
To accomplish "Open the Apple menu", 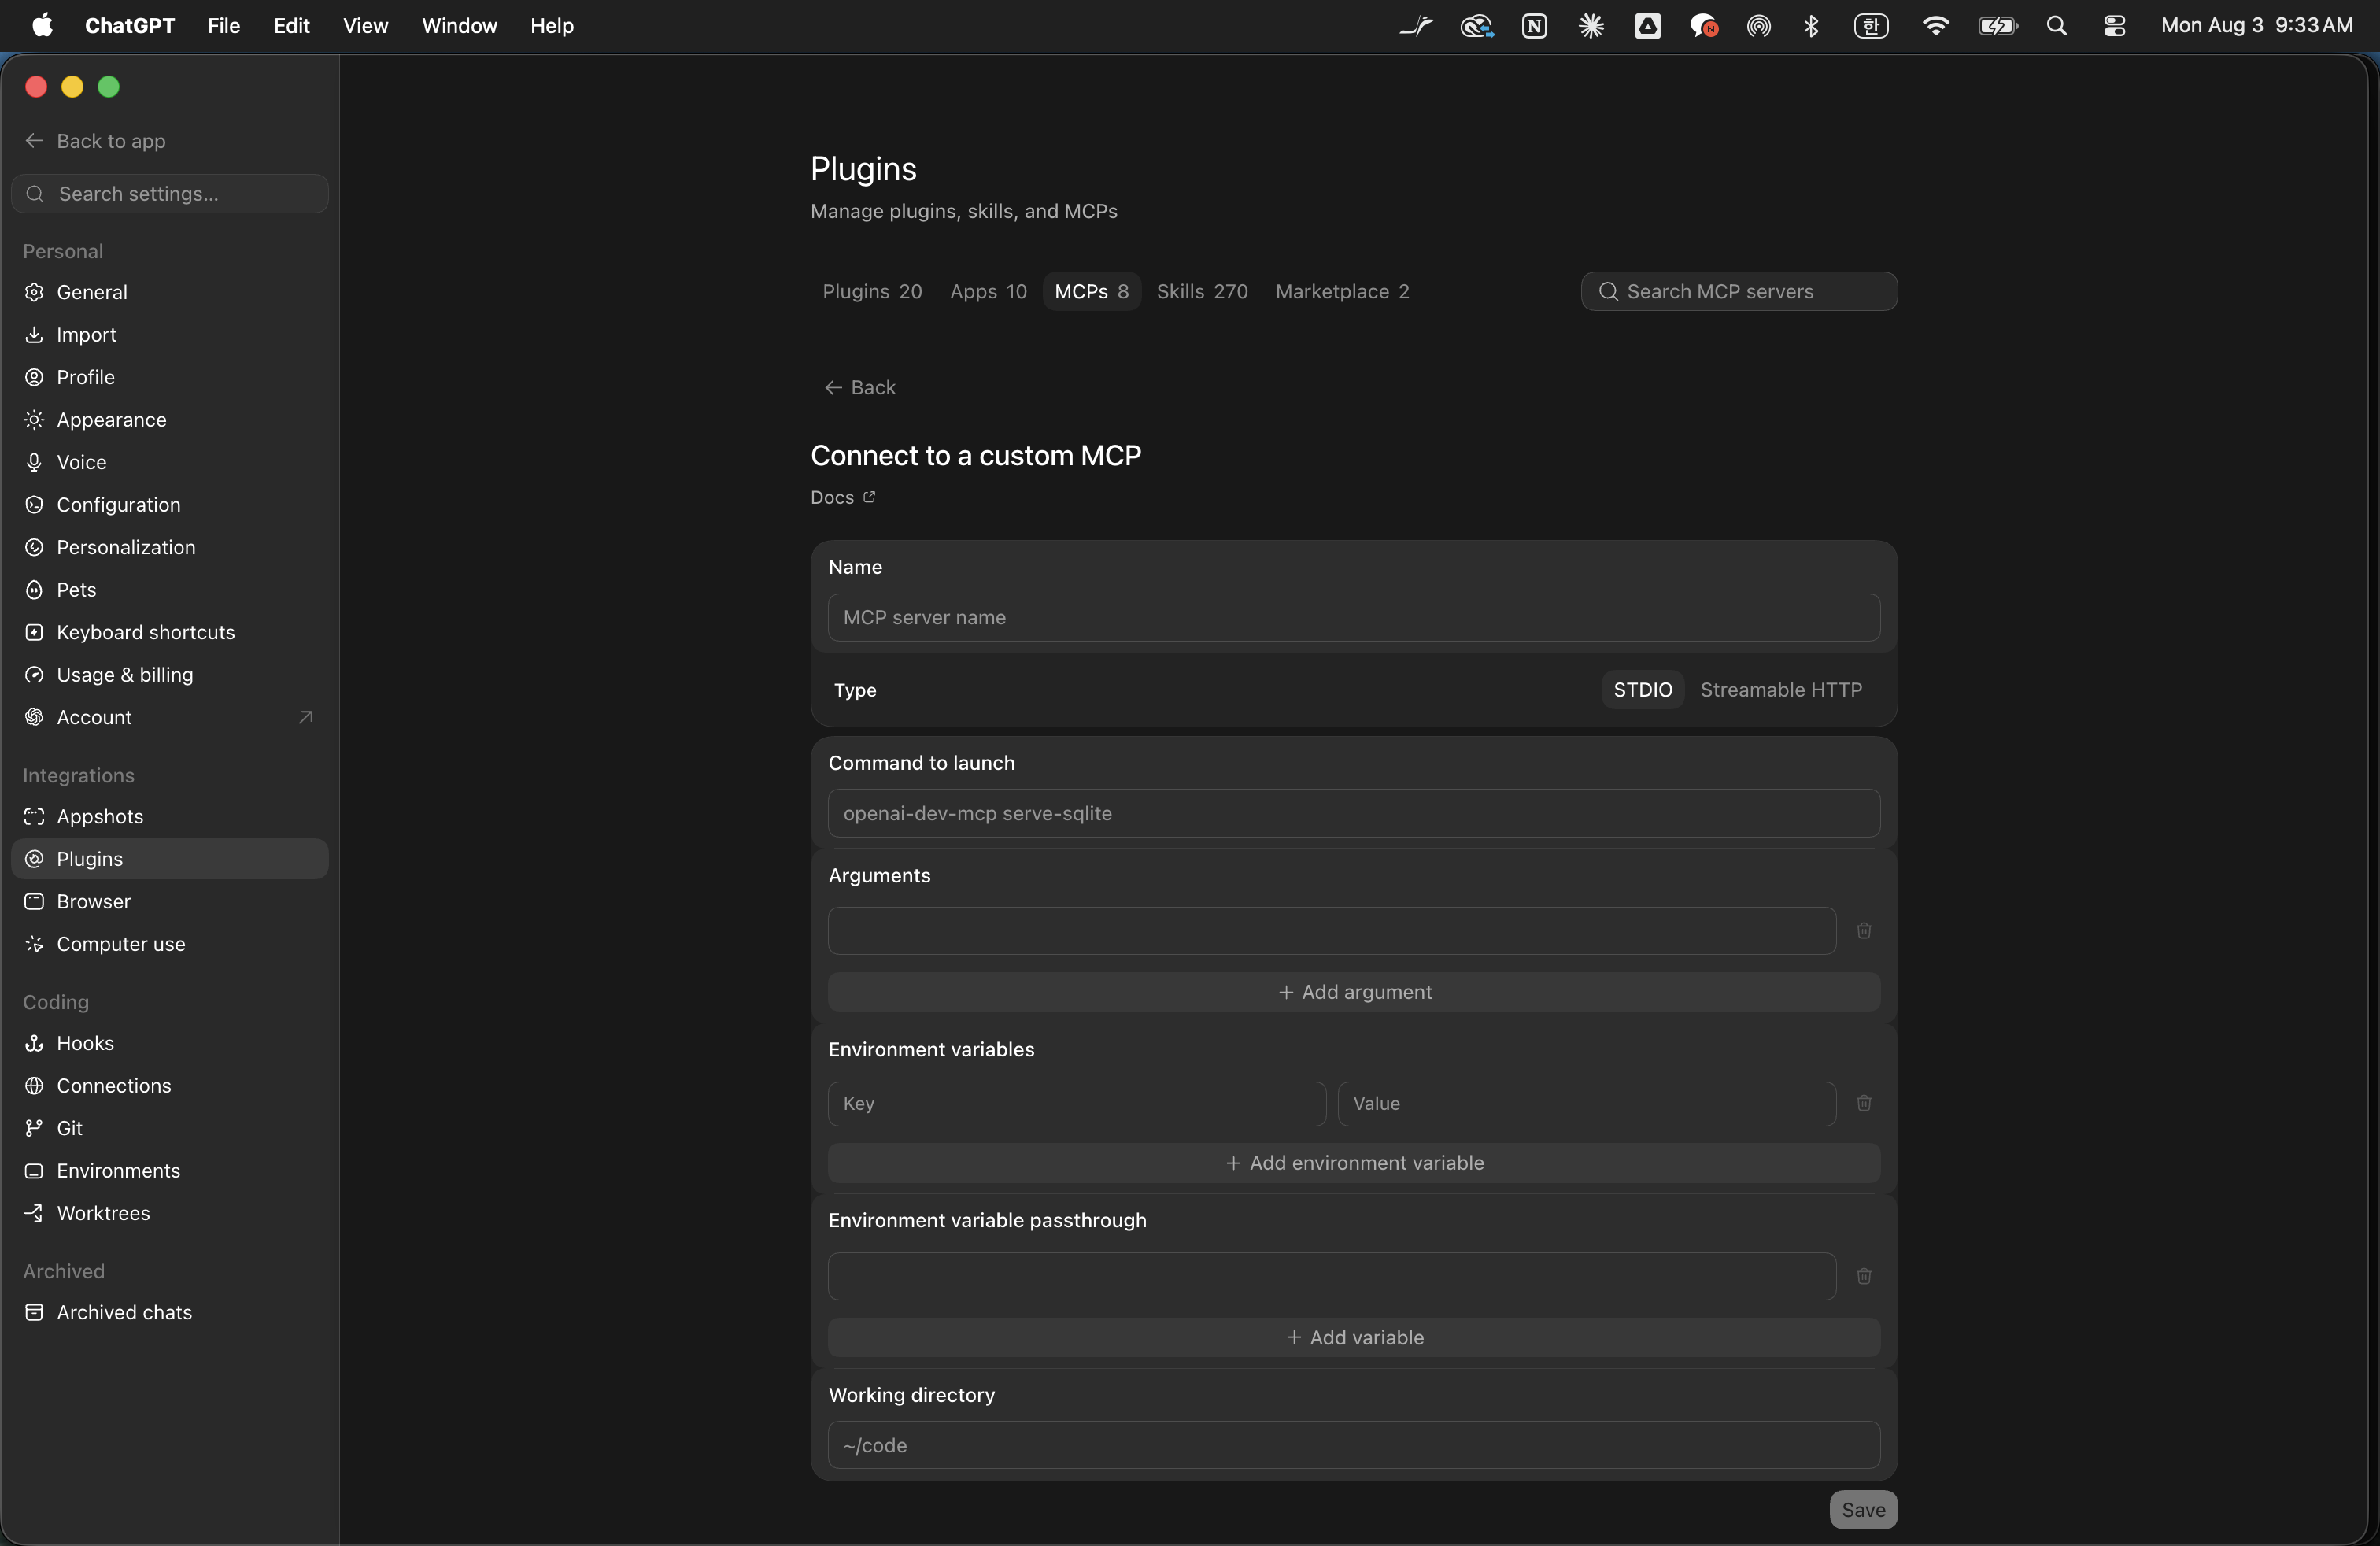I will [x=42, y=26].
